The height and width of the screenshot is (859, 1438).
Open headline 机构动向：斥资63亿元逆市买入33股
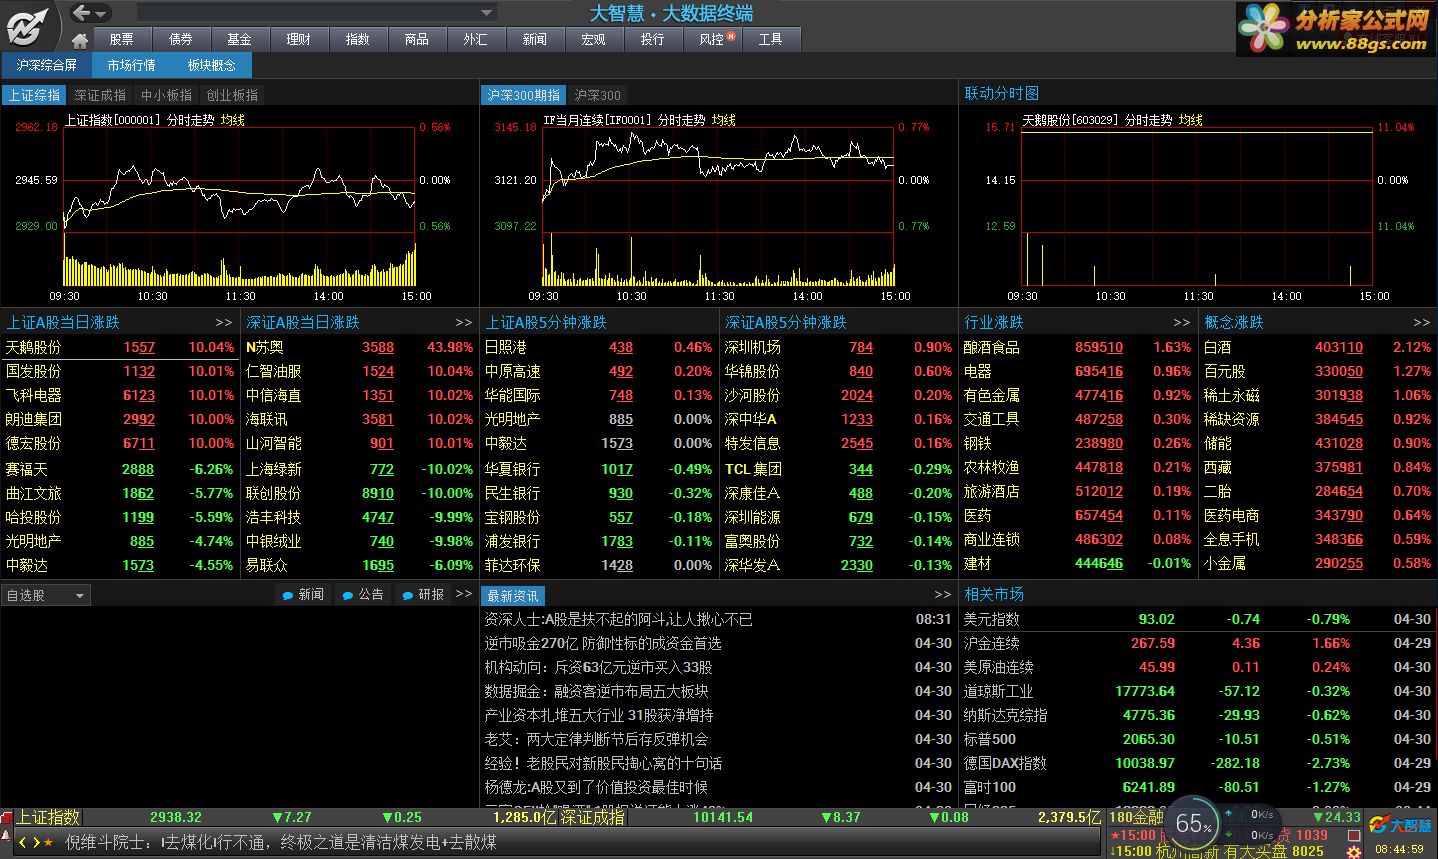[598, 667]
